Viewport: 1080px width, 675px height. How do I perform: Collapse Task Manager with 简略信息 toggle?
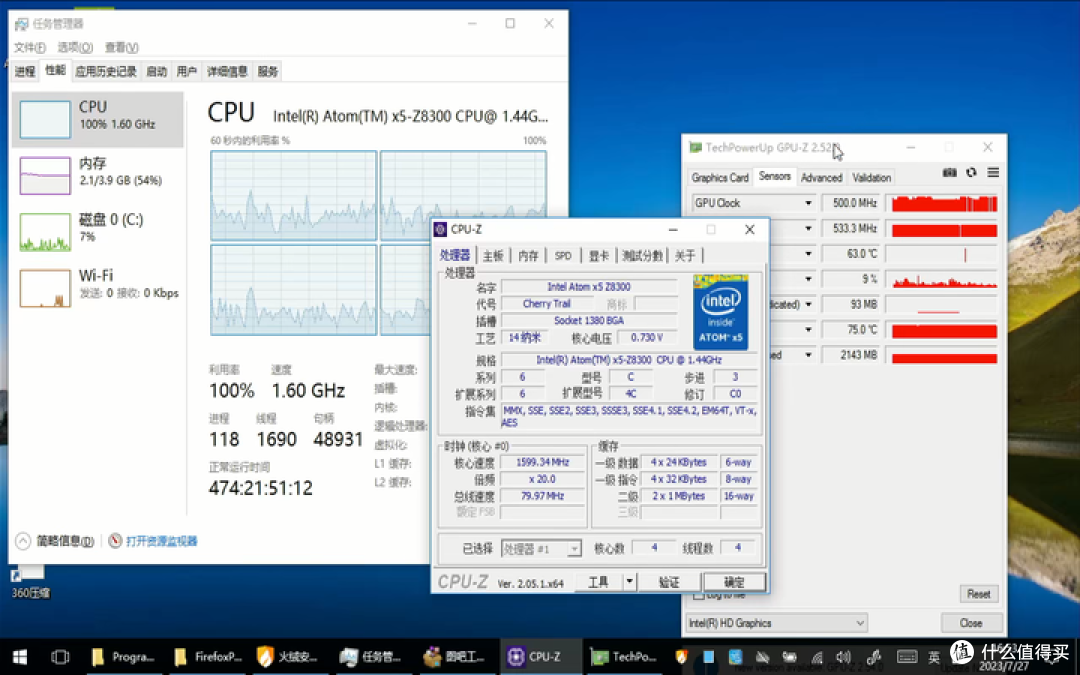point(54,541)
